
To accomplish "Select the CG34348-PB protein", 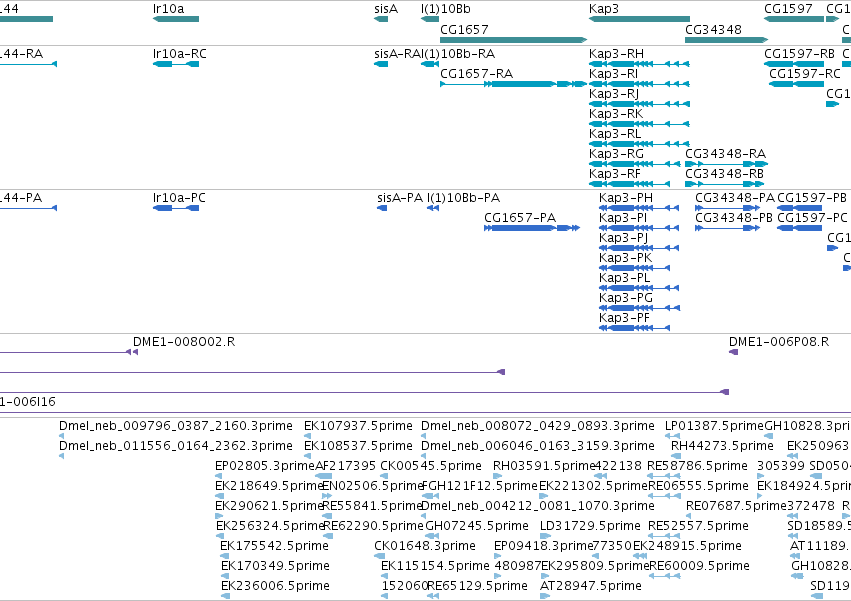I will [727, 228].
